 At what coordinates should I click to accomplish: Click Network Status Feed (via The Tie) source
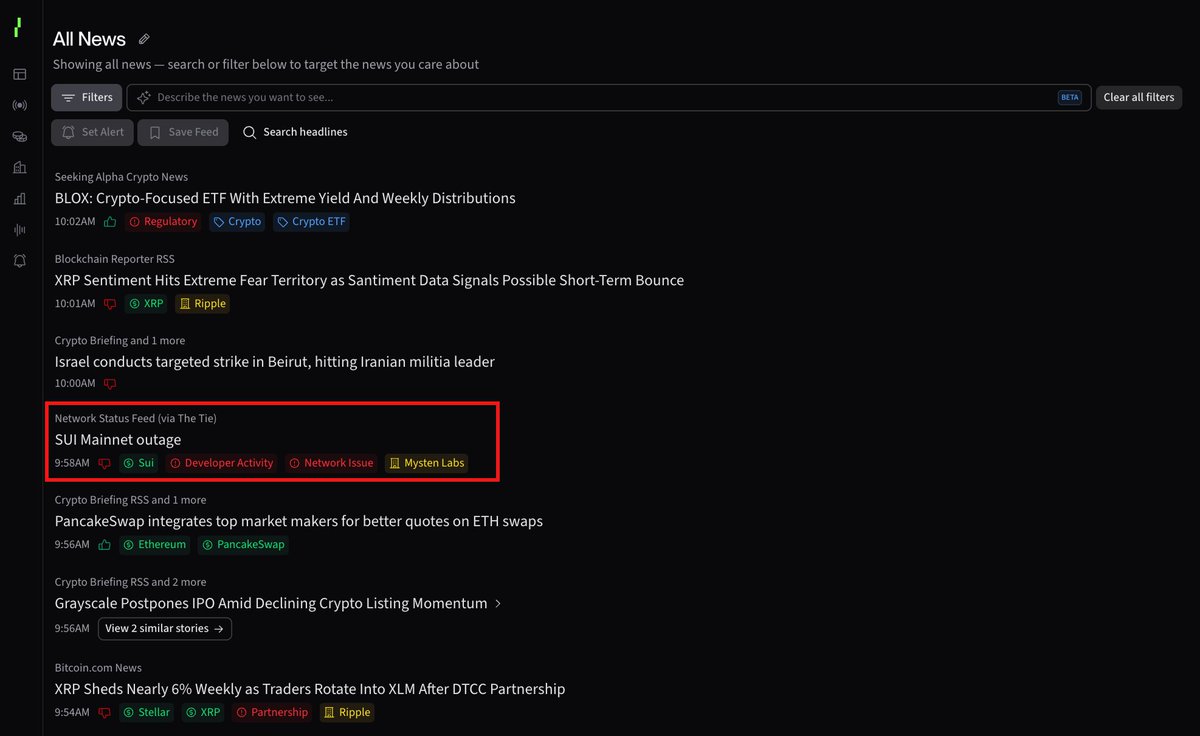click(x=136, y=418)
